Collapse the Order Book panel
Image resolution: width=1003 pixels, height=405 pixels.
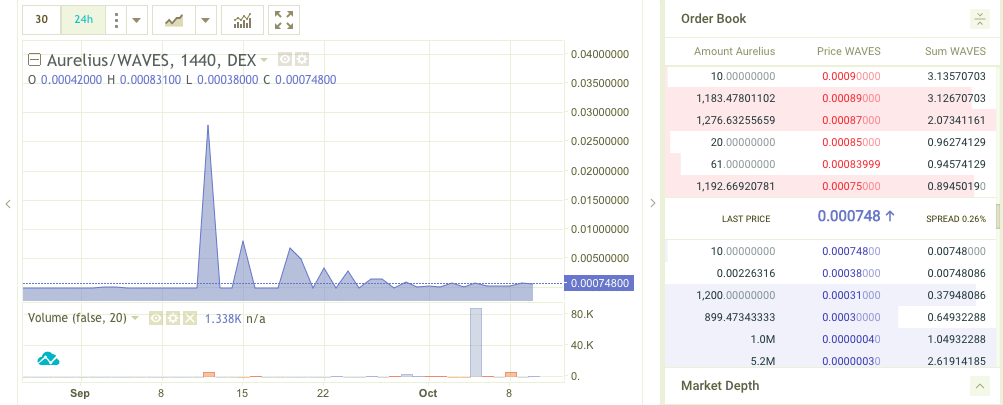point(979,19)
